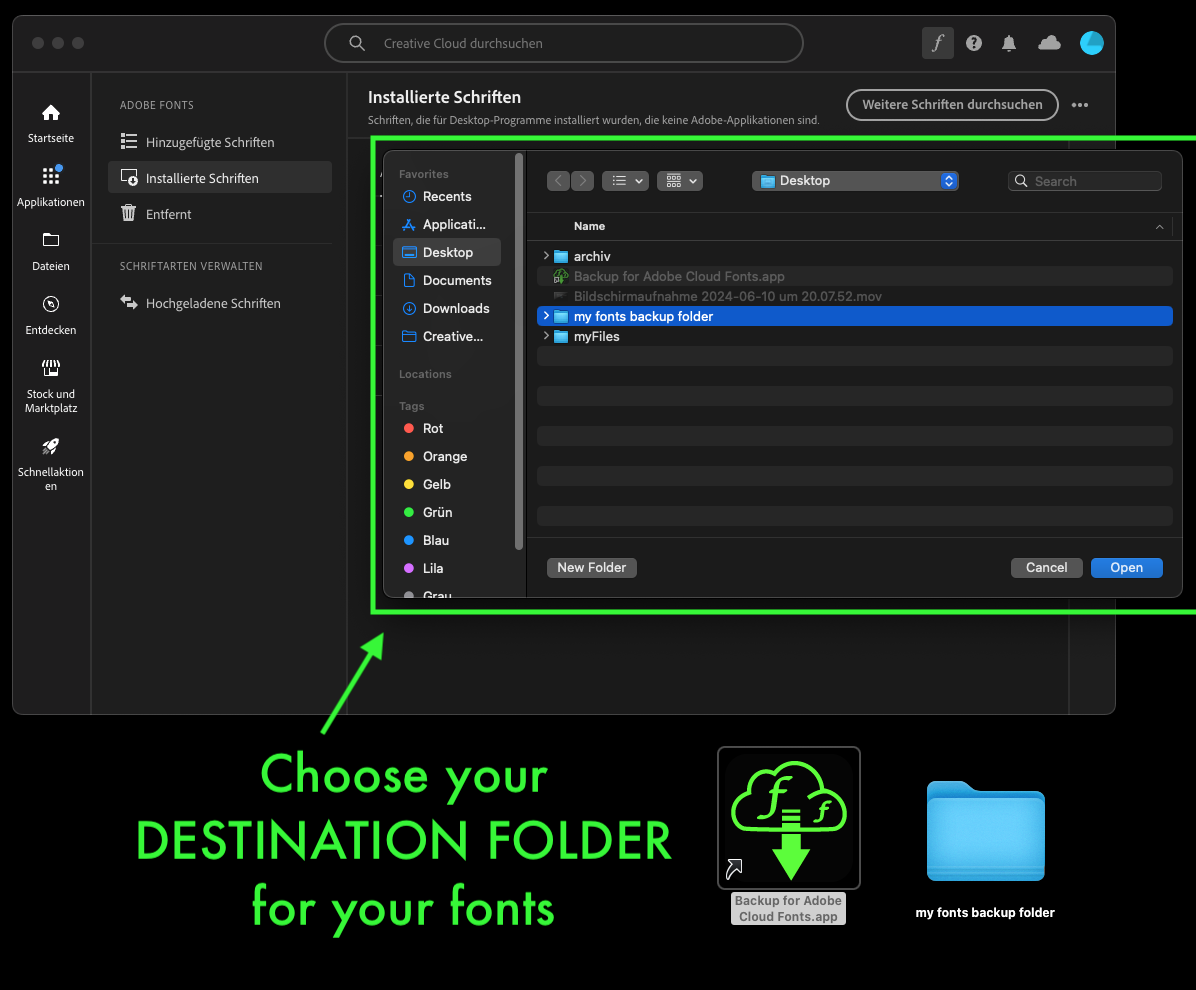Click Weitere Schriften durchsuchen button
The image size is (1196, 990).
(952, 104)
